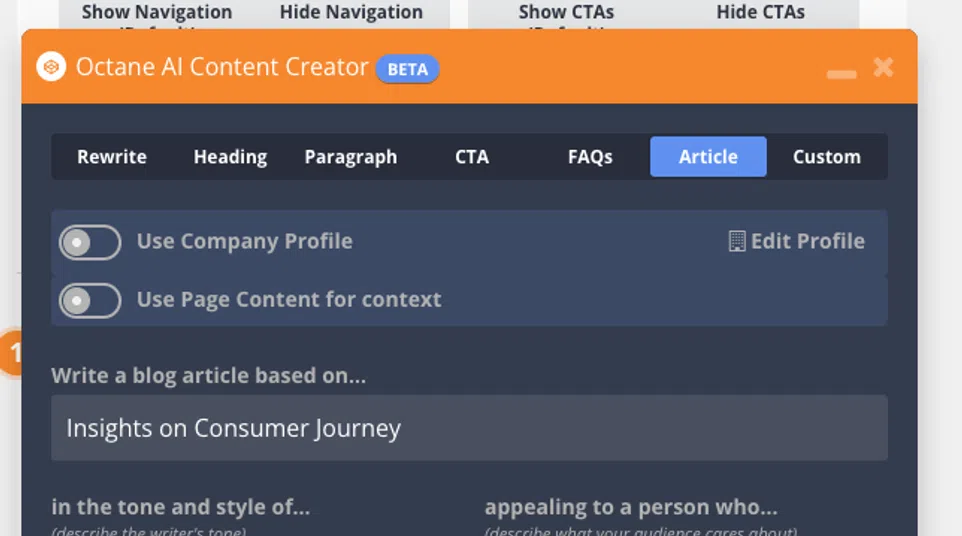The image size is (962, 536).
Task: Select the CTA tab
Action: [472, 157]
